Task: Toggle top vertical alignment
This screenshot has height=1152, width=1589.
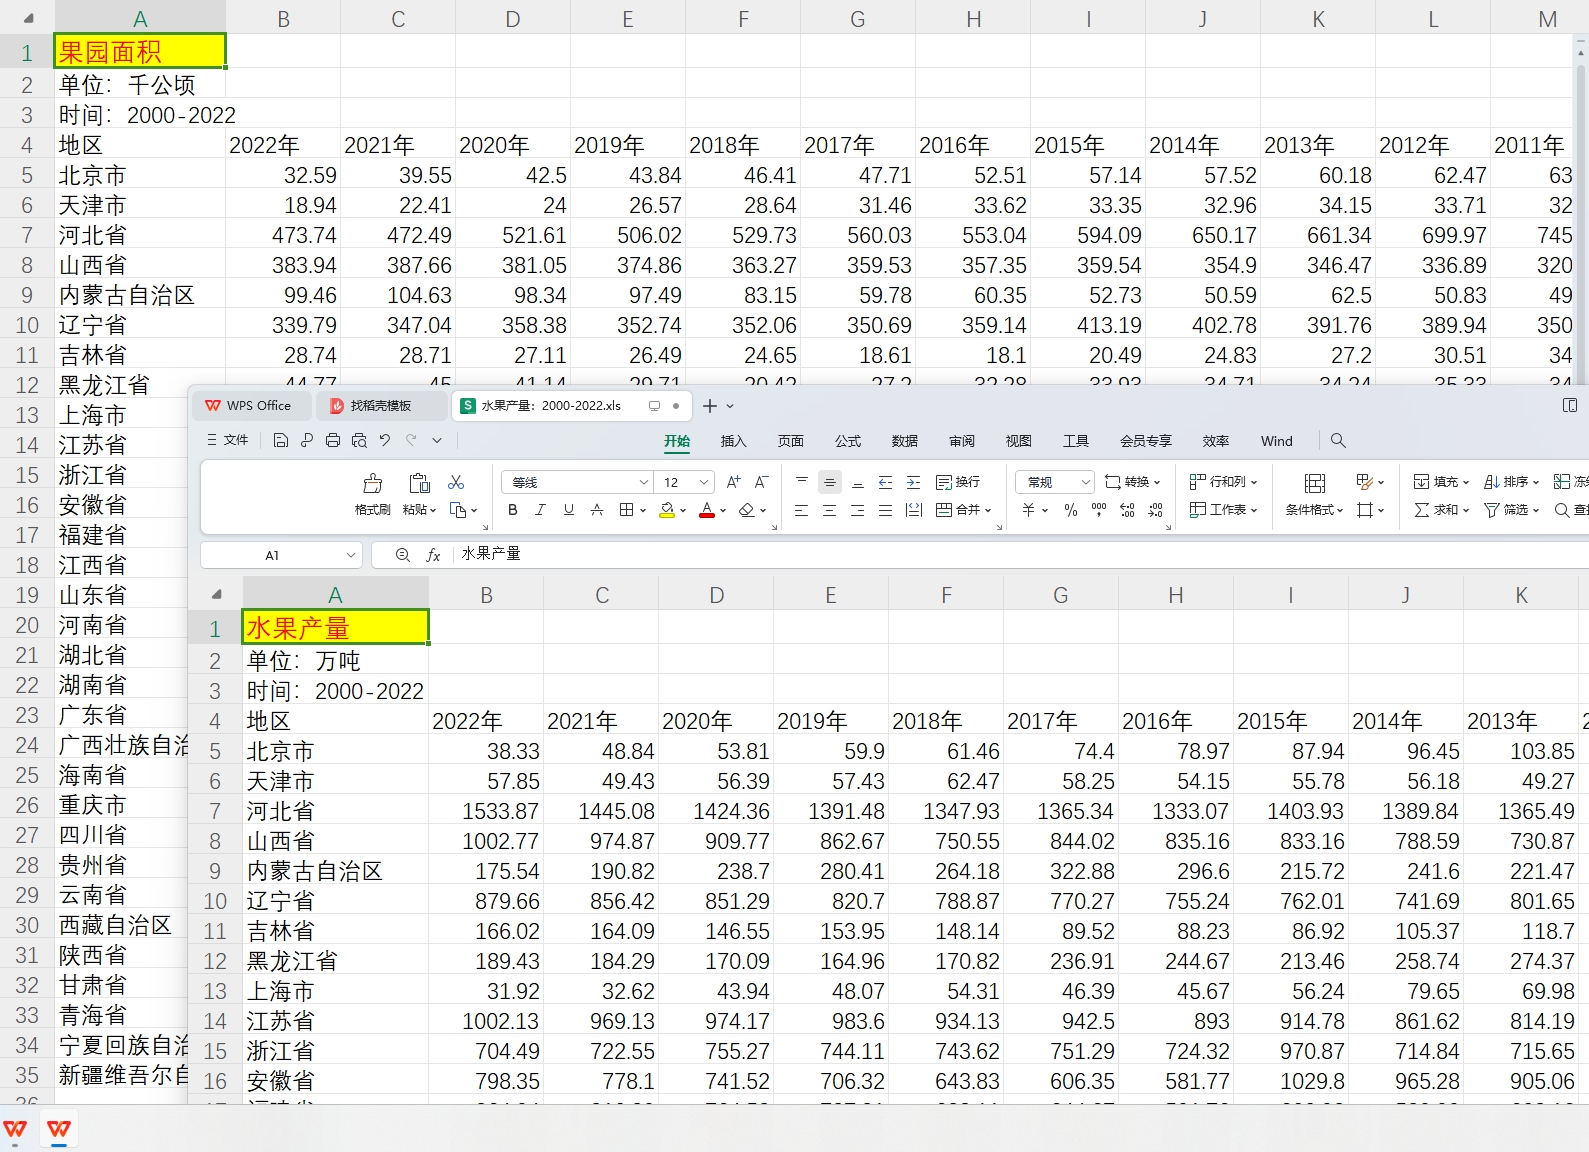Action: click(x=801, y=482)
